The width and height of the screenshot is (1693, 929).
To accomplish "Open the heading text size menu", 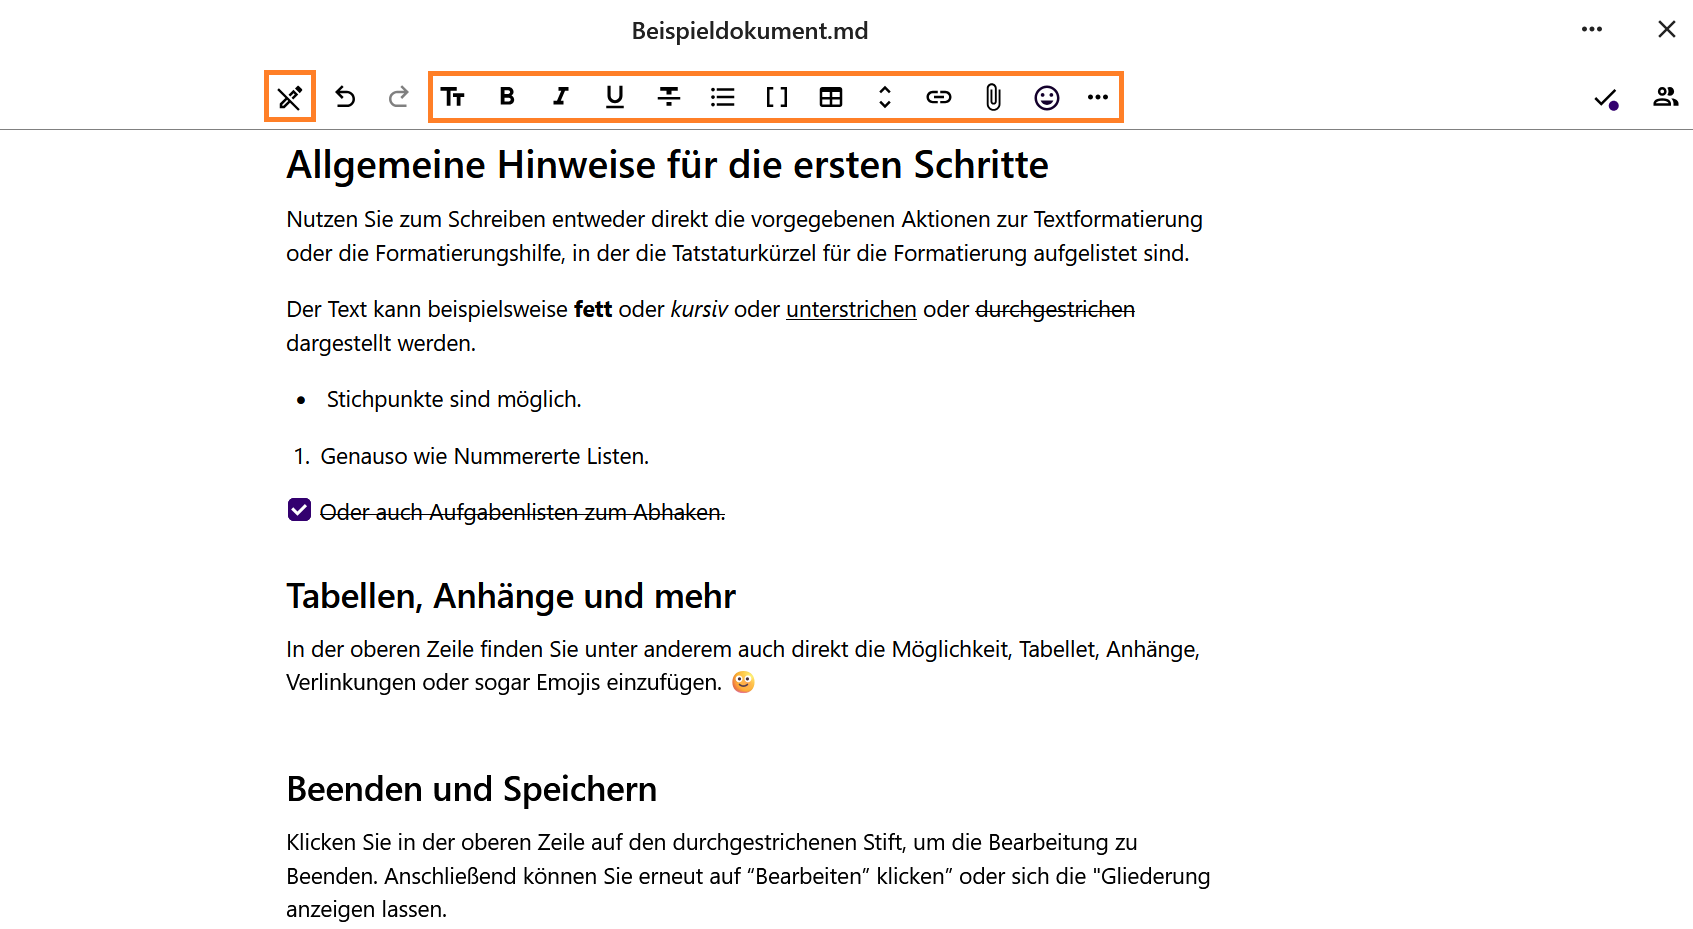I will click(x=453, y=97).
